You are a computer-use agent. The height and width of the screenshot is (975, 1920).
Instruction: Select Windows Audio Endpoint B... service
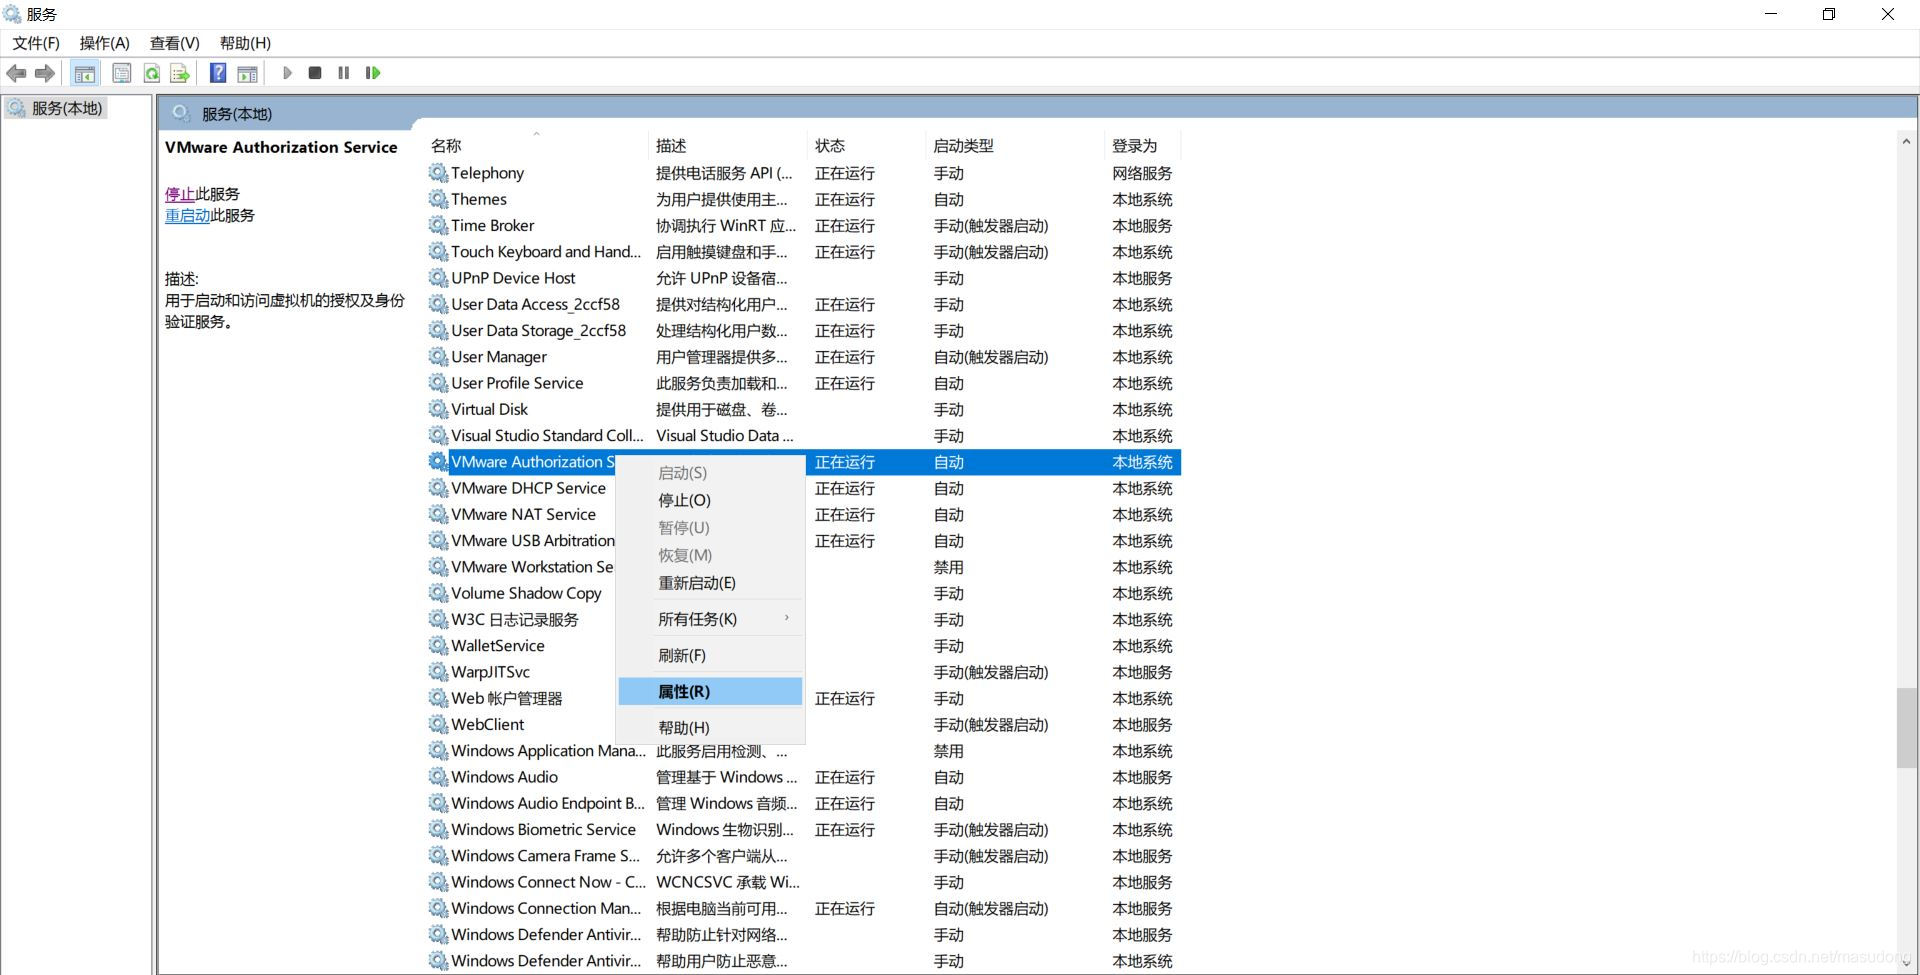tap(803, 803)
